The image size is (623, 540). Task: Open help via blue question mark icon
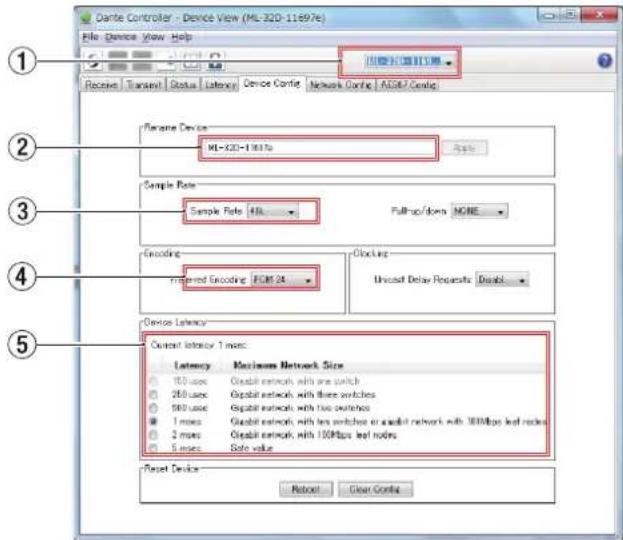click(604, 61)
